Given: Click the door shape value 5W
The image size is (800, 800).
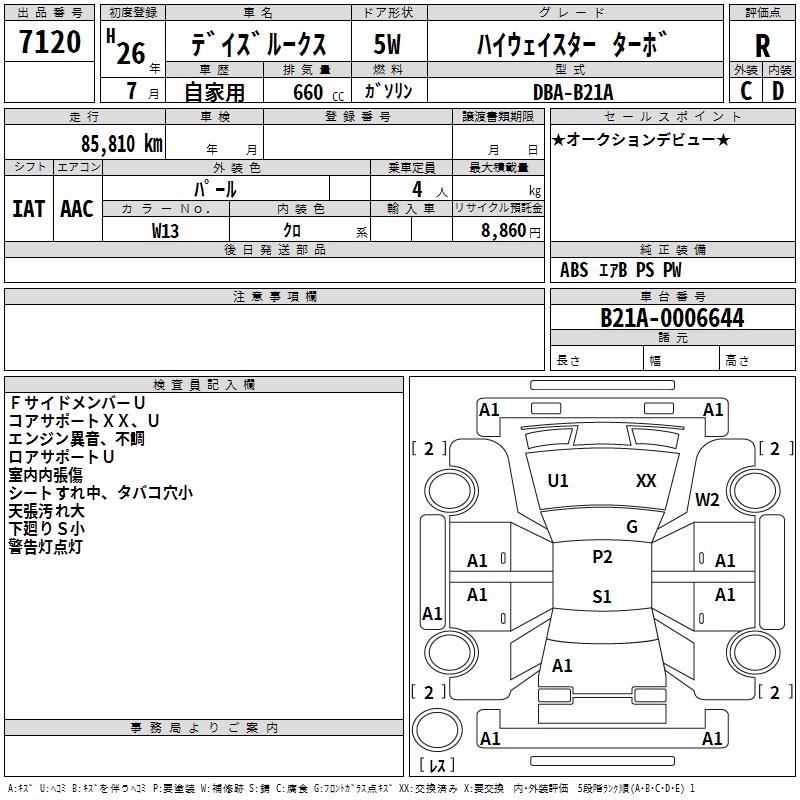Looking at the screenshot, I should click(x=387, y=44).
